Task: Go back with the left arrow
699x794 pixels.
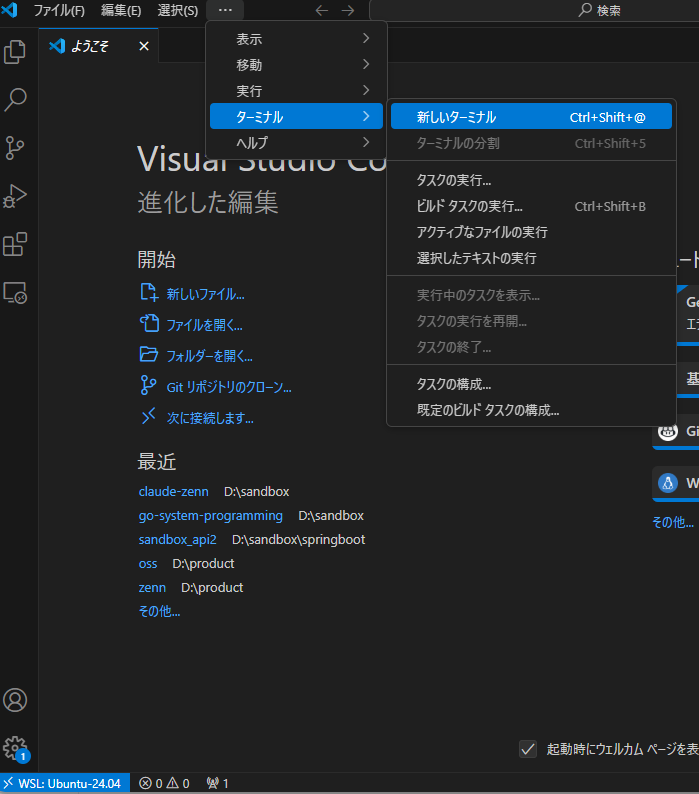Action: [321, 10]
